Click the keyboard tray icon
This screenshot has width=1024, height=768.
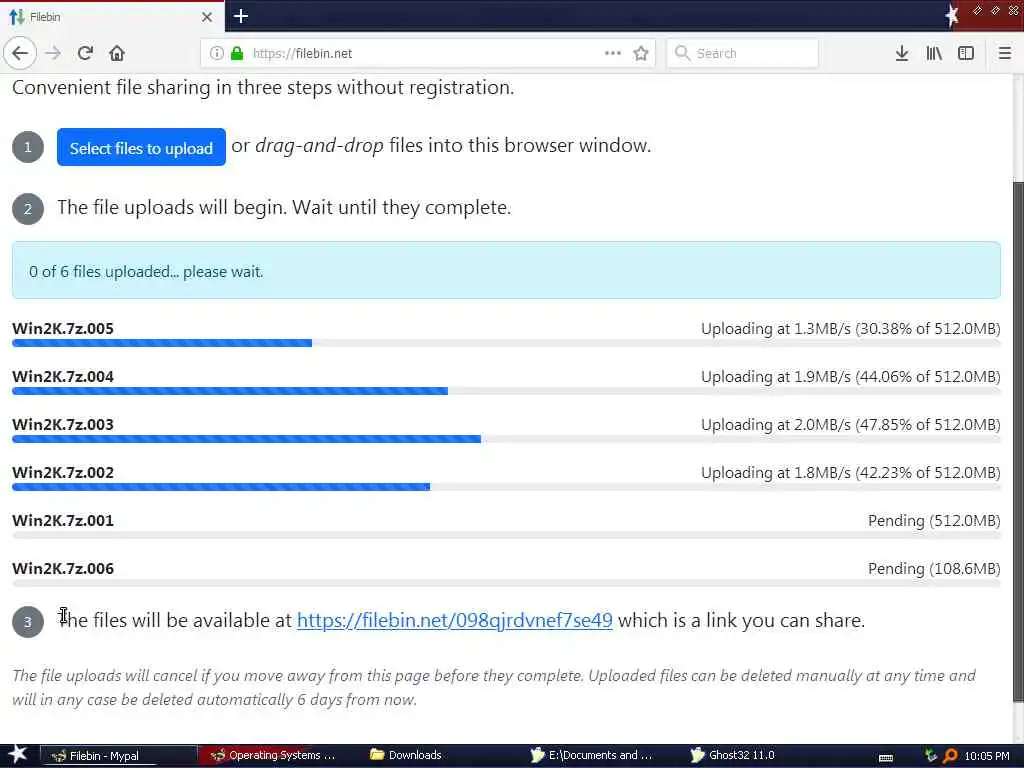tap(886, 758)
